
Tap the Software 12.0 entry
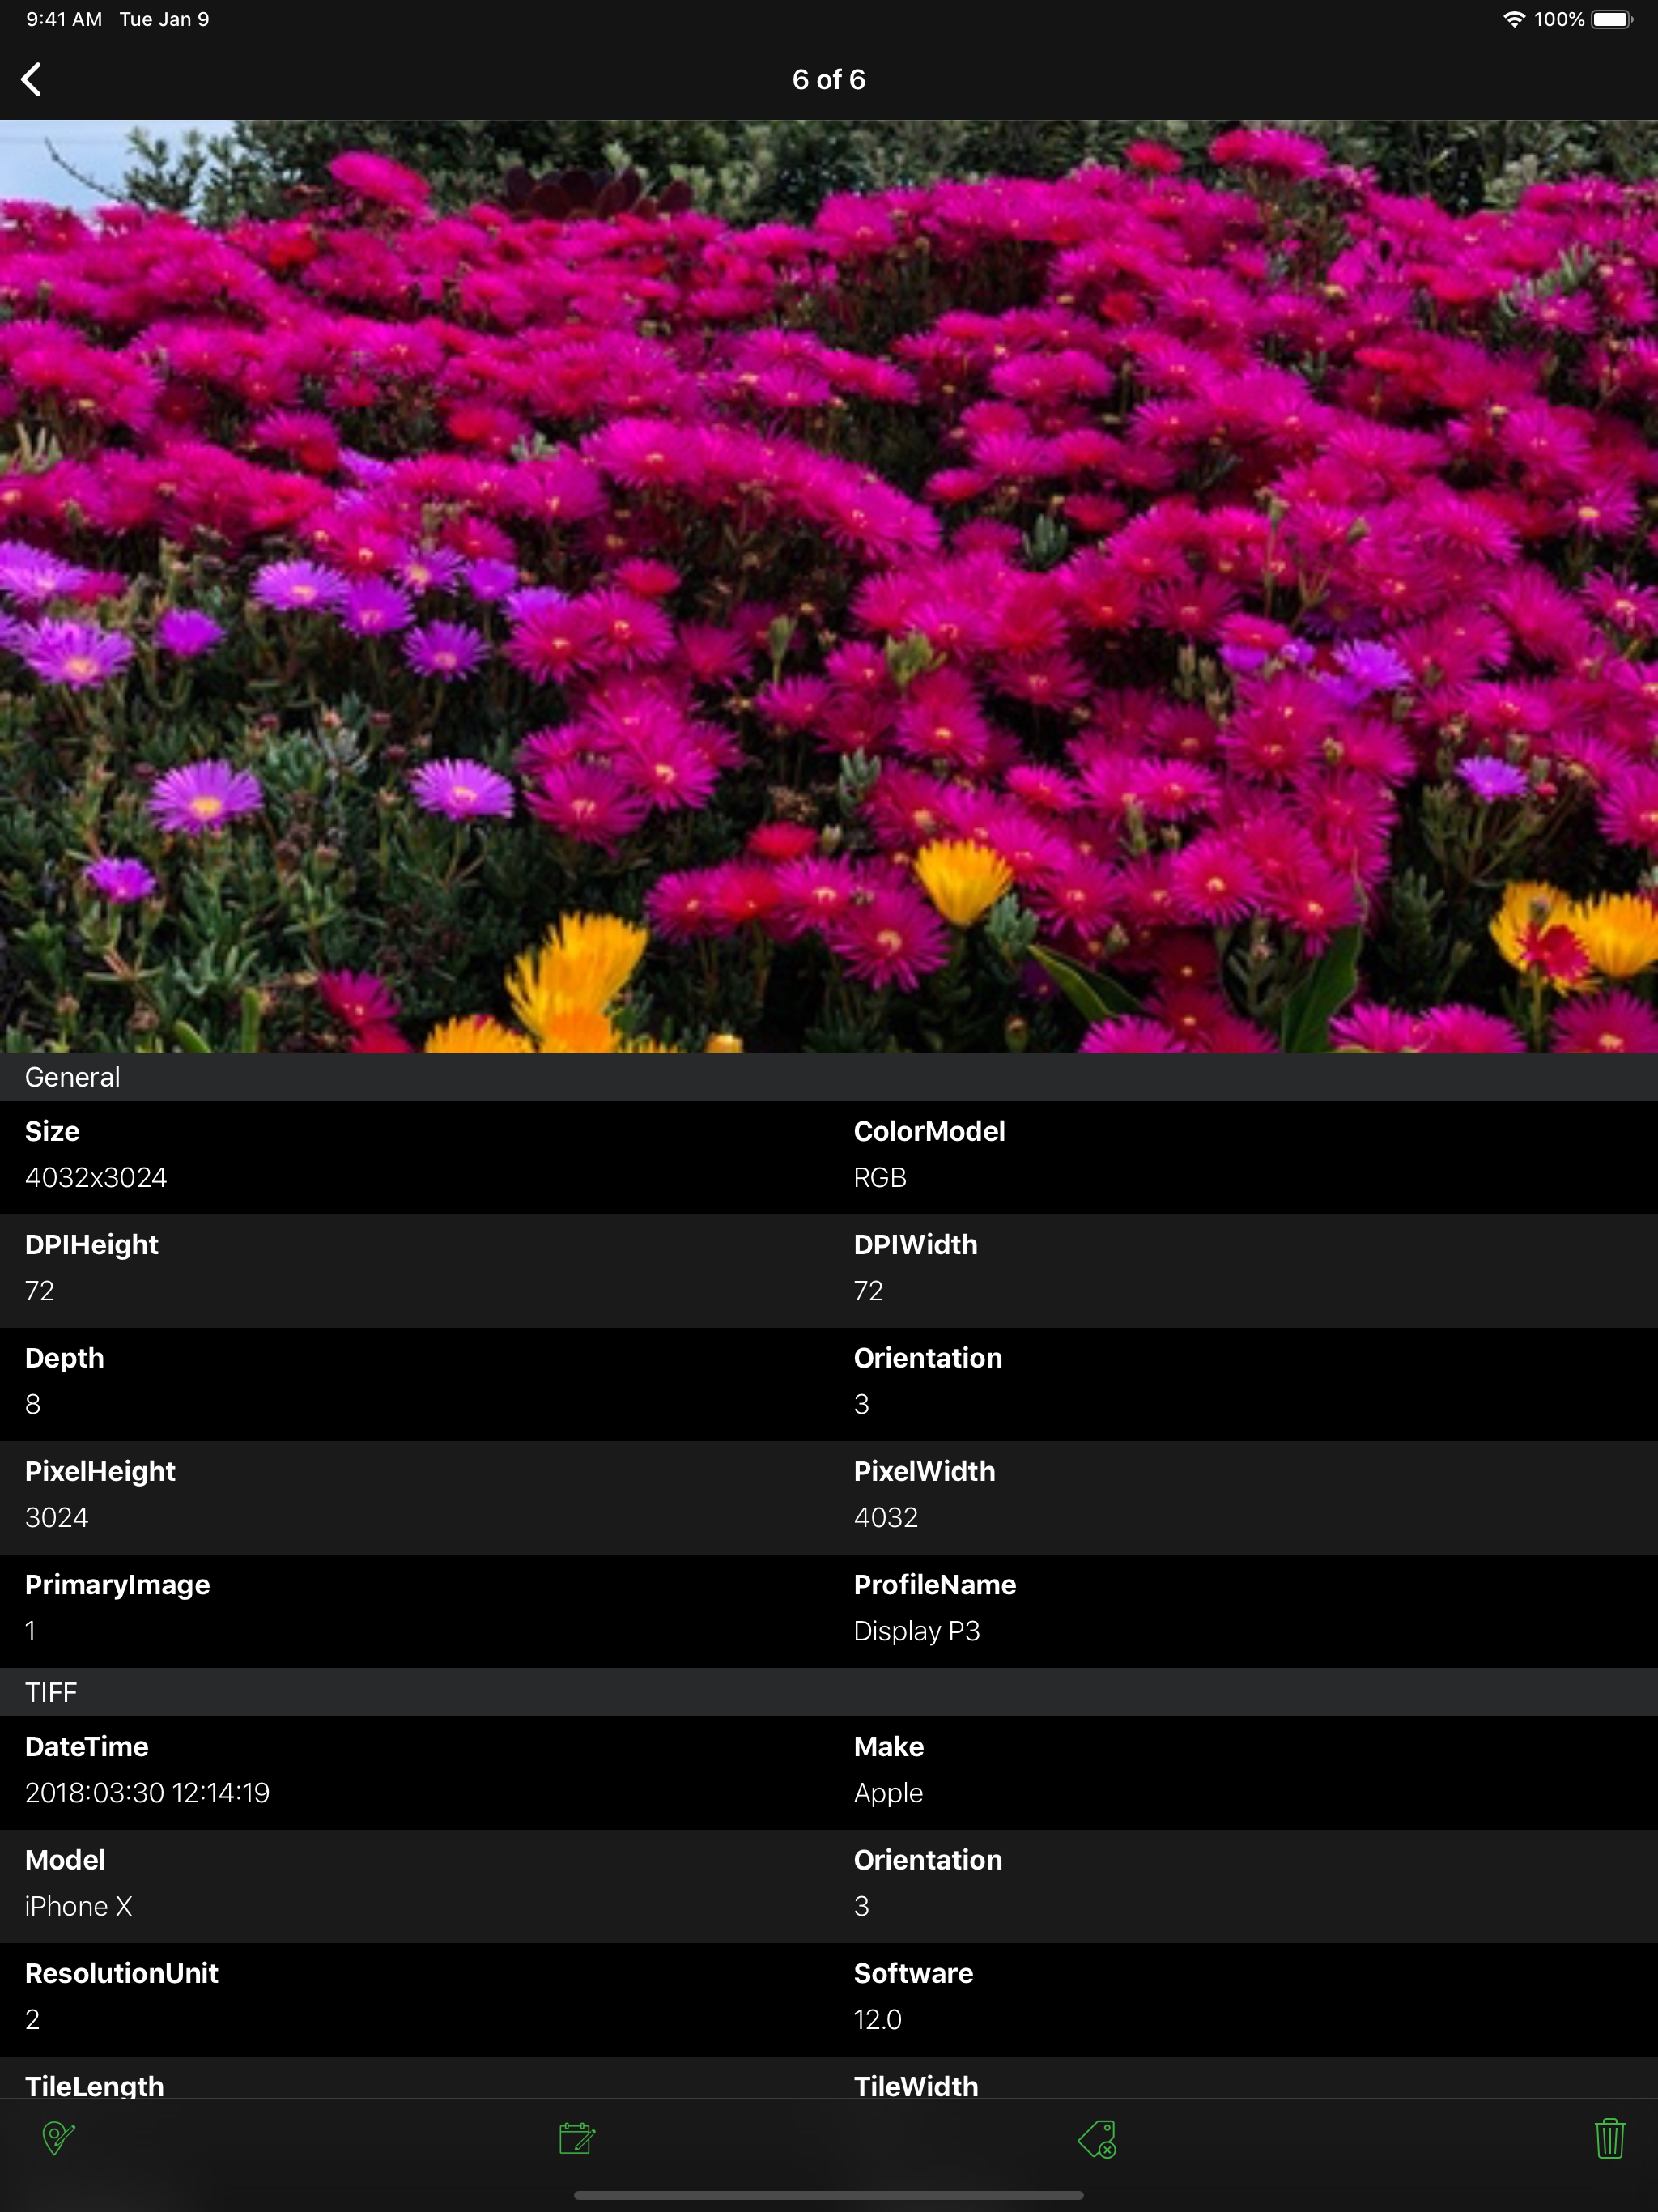[x=878, y=2019]
